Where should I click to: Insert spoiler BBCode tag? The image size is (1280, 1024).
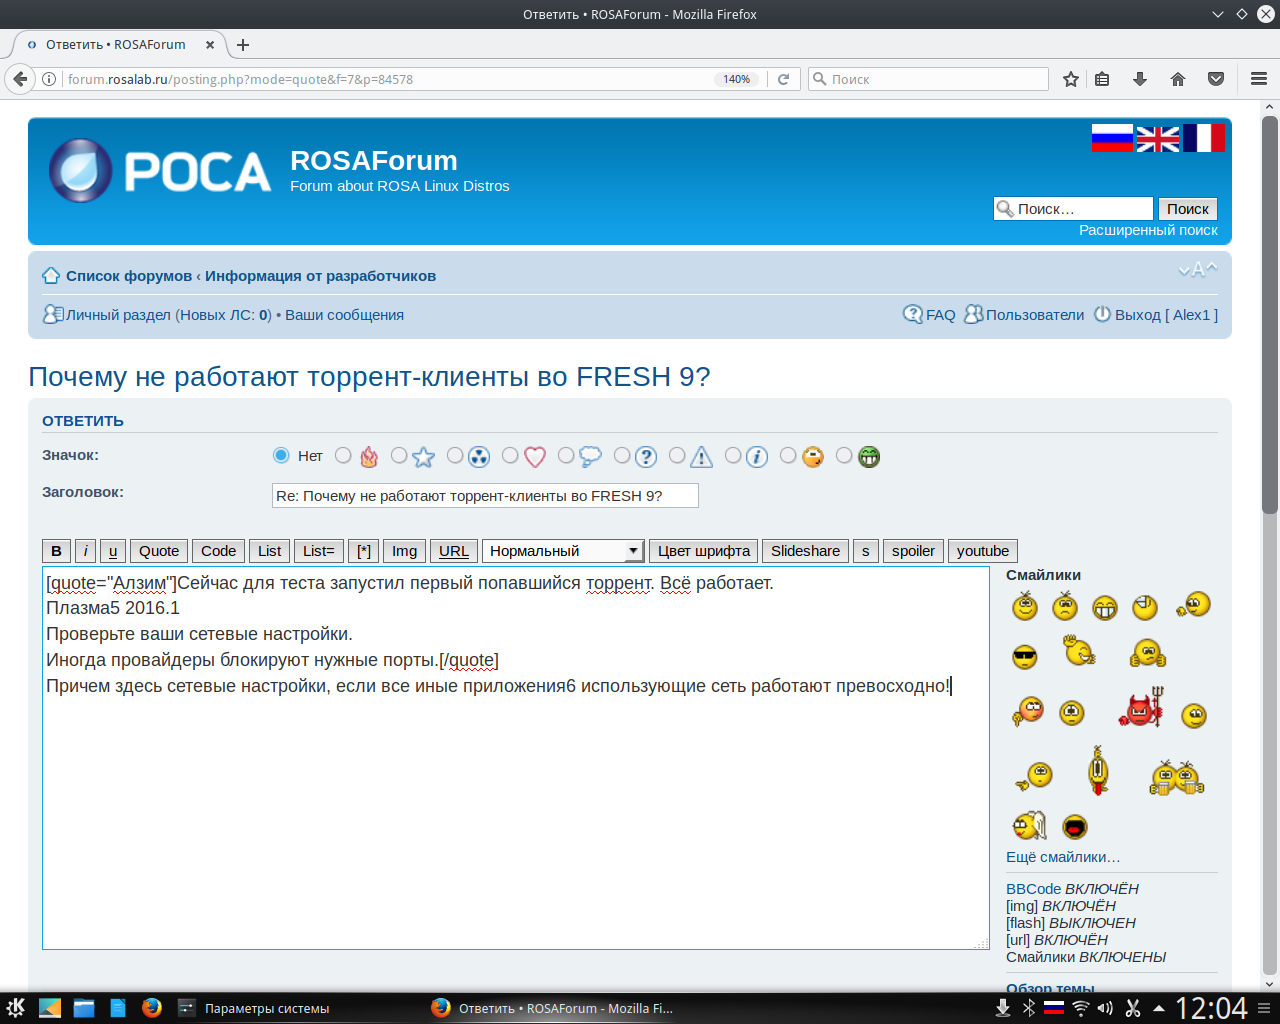pyautogui.click(x=913, y=551)
